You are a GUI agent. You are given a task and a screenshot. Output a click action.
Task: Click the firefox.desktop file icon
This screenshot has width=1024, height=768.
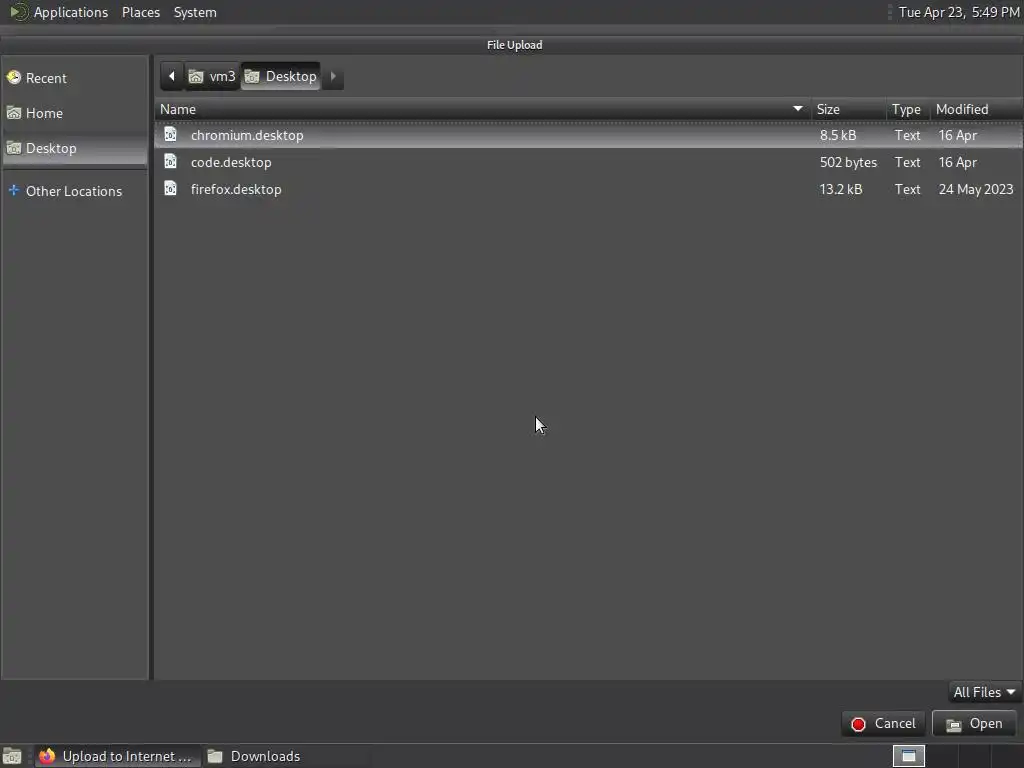tap(170, 189)
